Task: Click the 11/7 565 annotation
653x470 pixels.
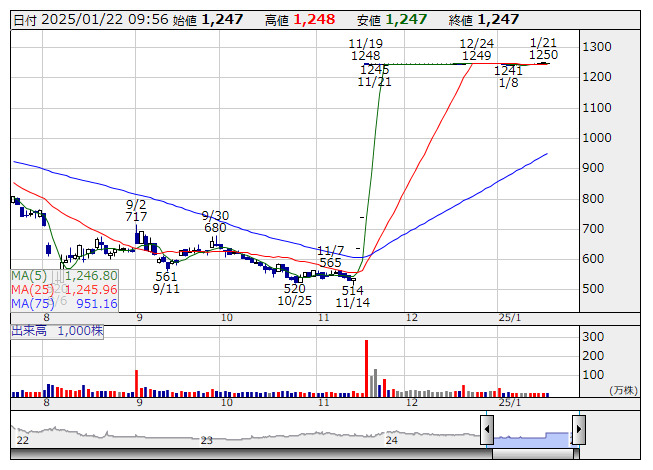Action: (330, 256)
